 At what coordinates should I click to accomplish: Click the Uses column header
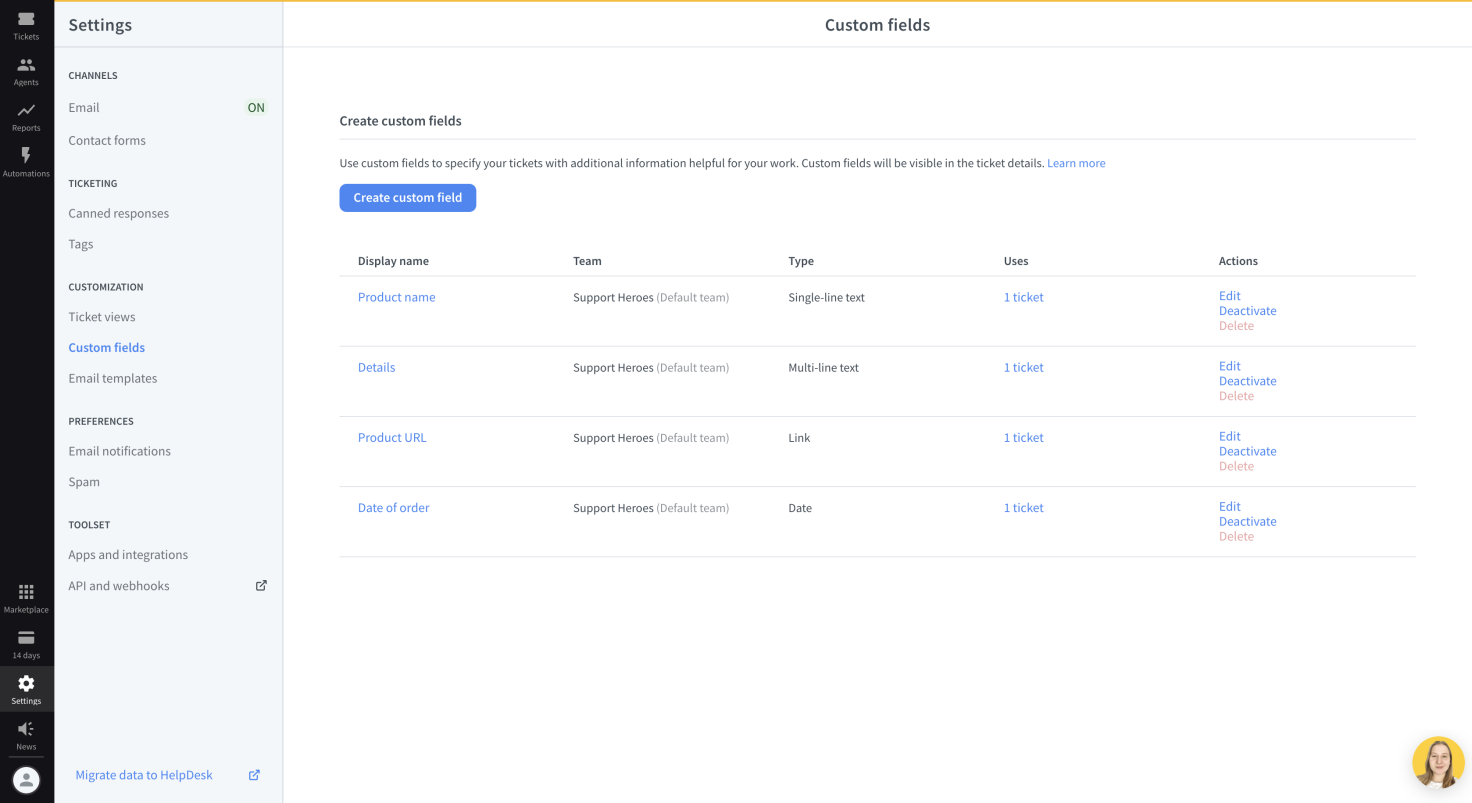[x=1016, y=261]
